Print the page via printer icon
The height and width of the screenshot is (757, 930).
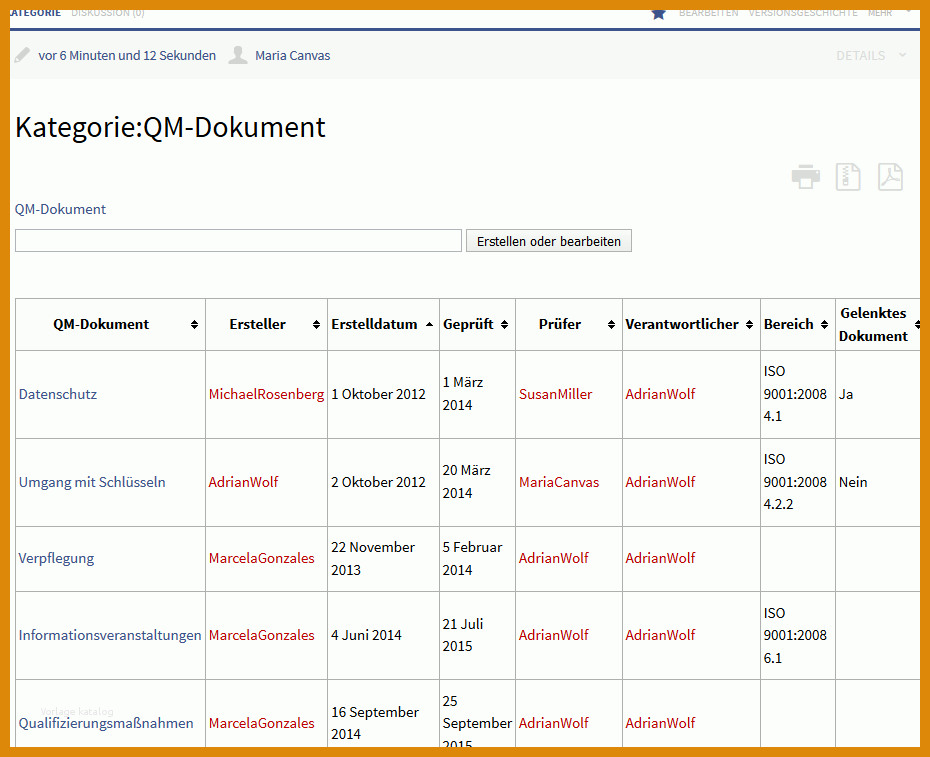pos(805,177)
